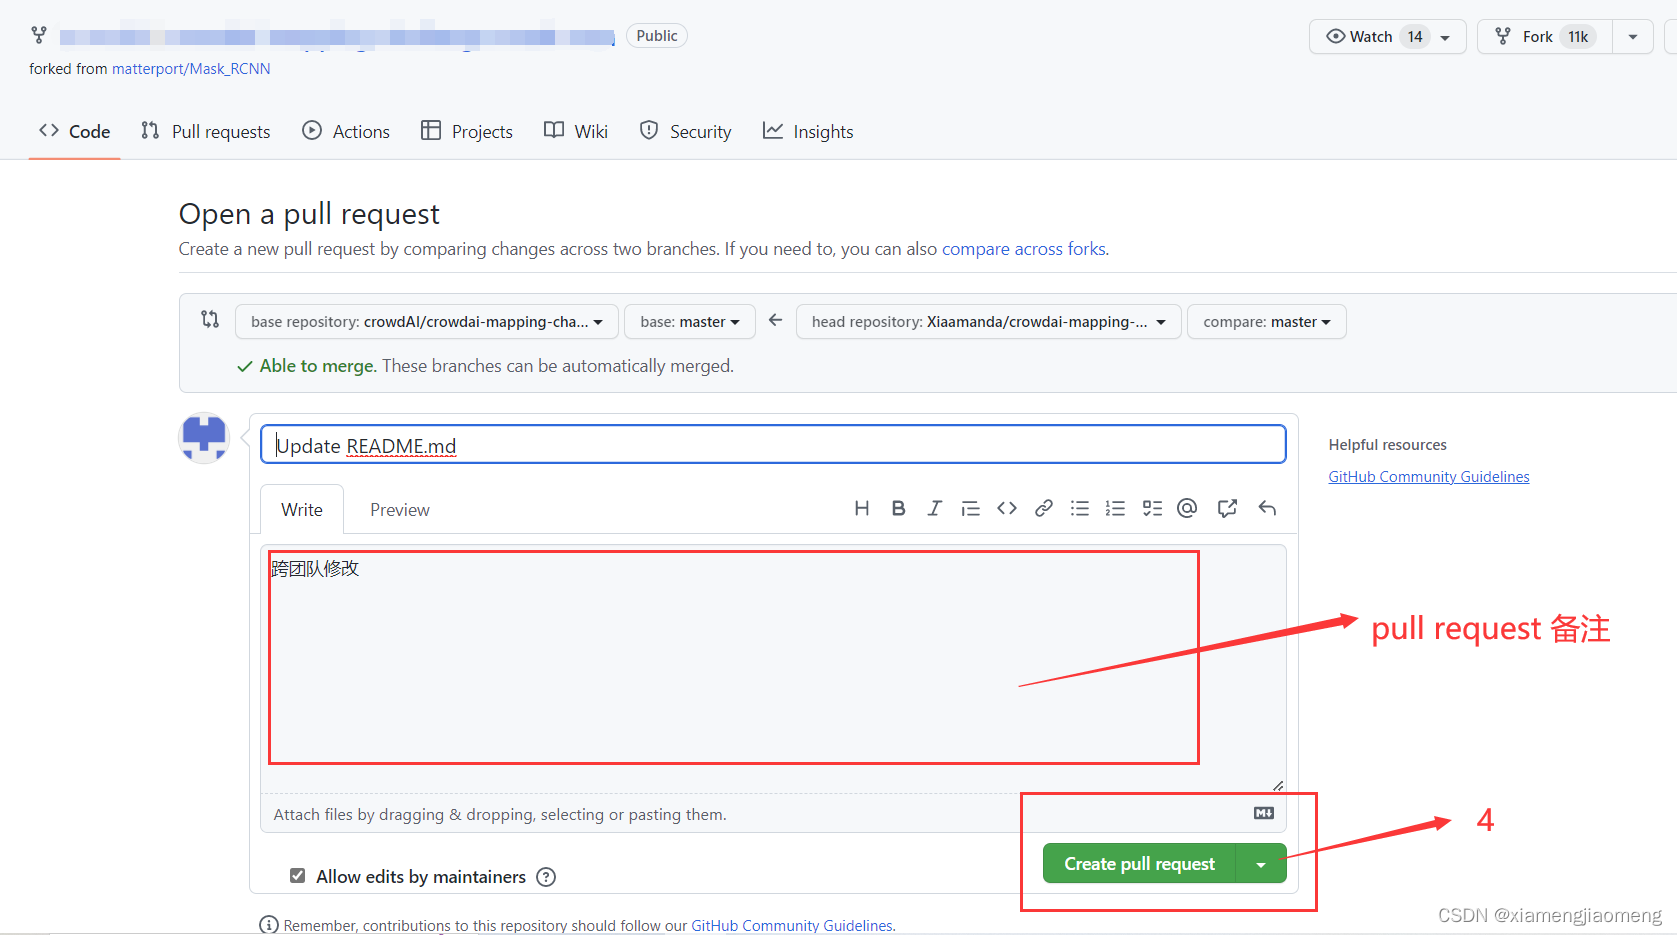
Task: Insert code formatting icon
Action: point(1007,508)
